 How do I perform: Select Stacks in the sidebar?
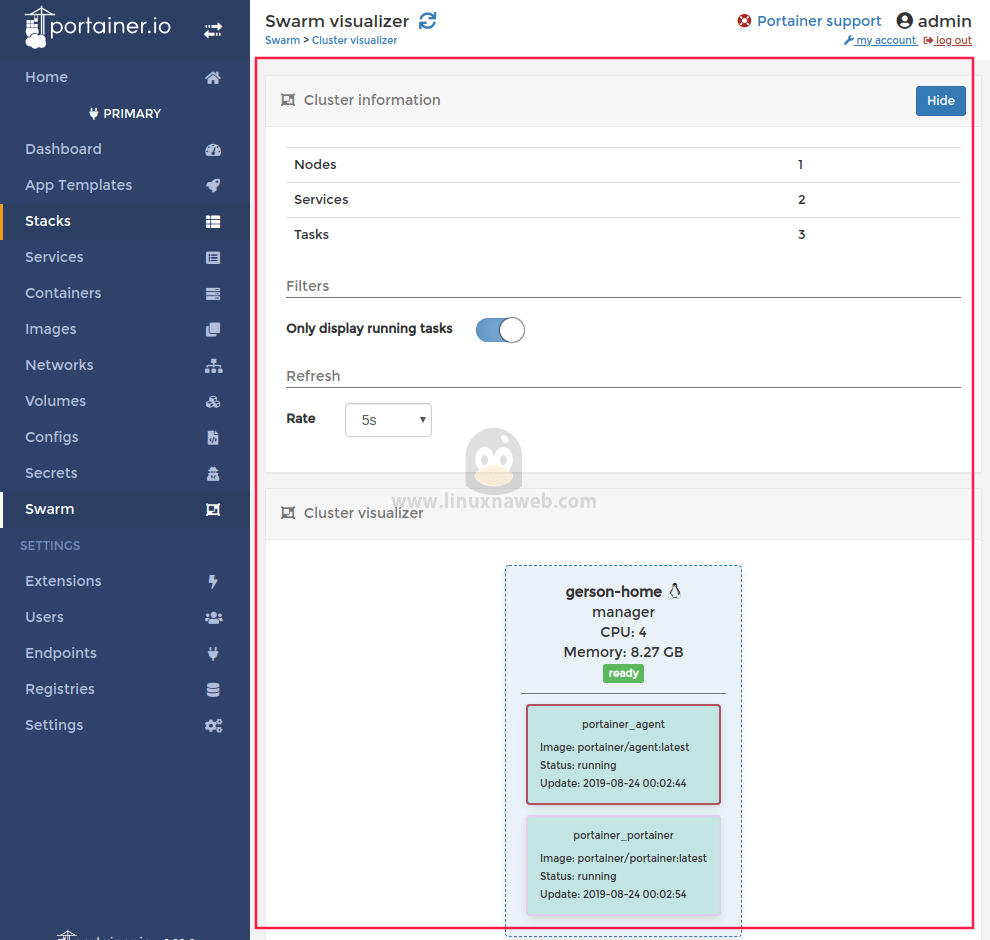coord(125,221)
